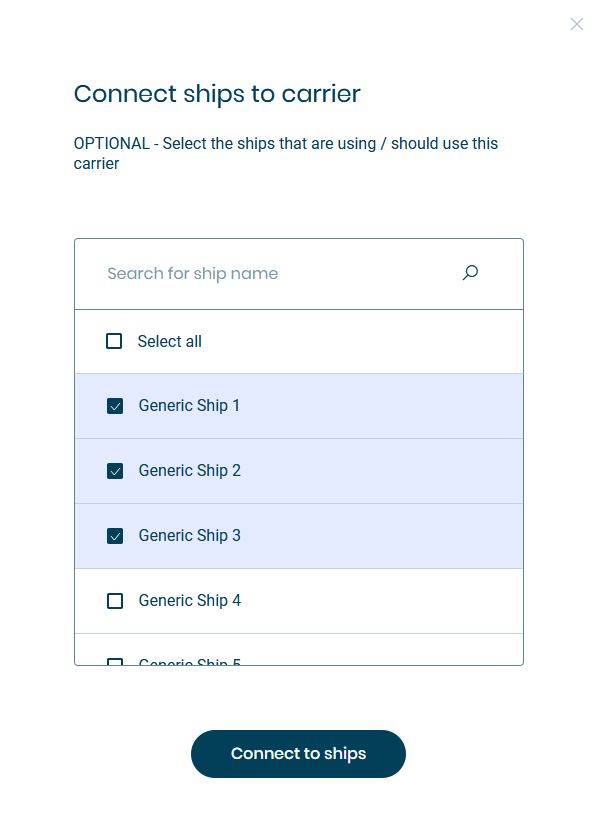Tick the Select all checkbox
Viewport: 598px width, 821px height.
click(x=114, y=341)
